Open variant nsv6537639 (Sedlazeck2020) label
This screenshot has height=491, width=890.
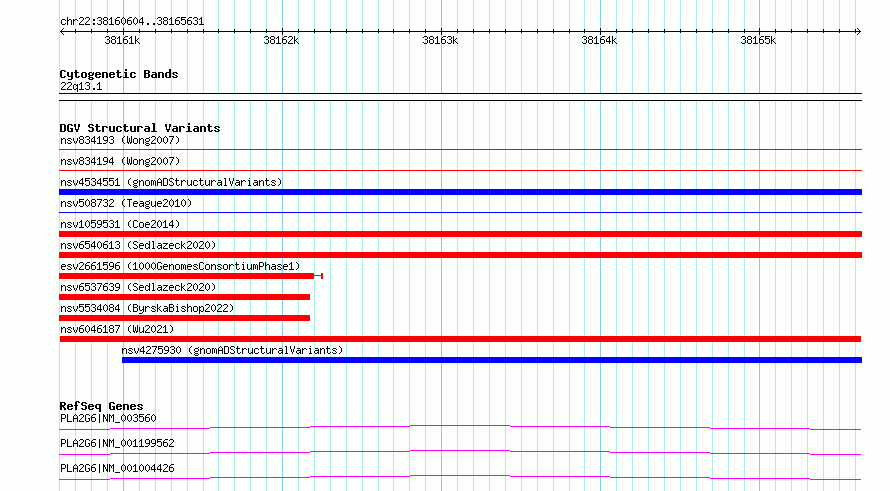click(138, 287)
